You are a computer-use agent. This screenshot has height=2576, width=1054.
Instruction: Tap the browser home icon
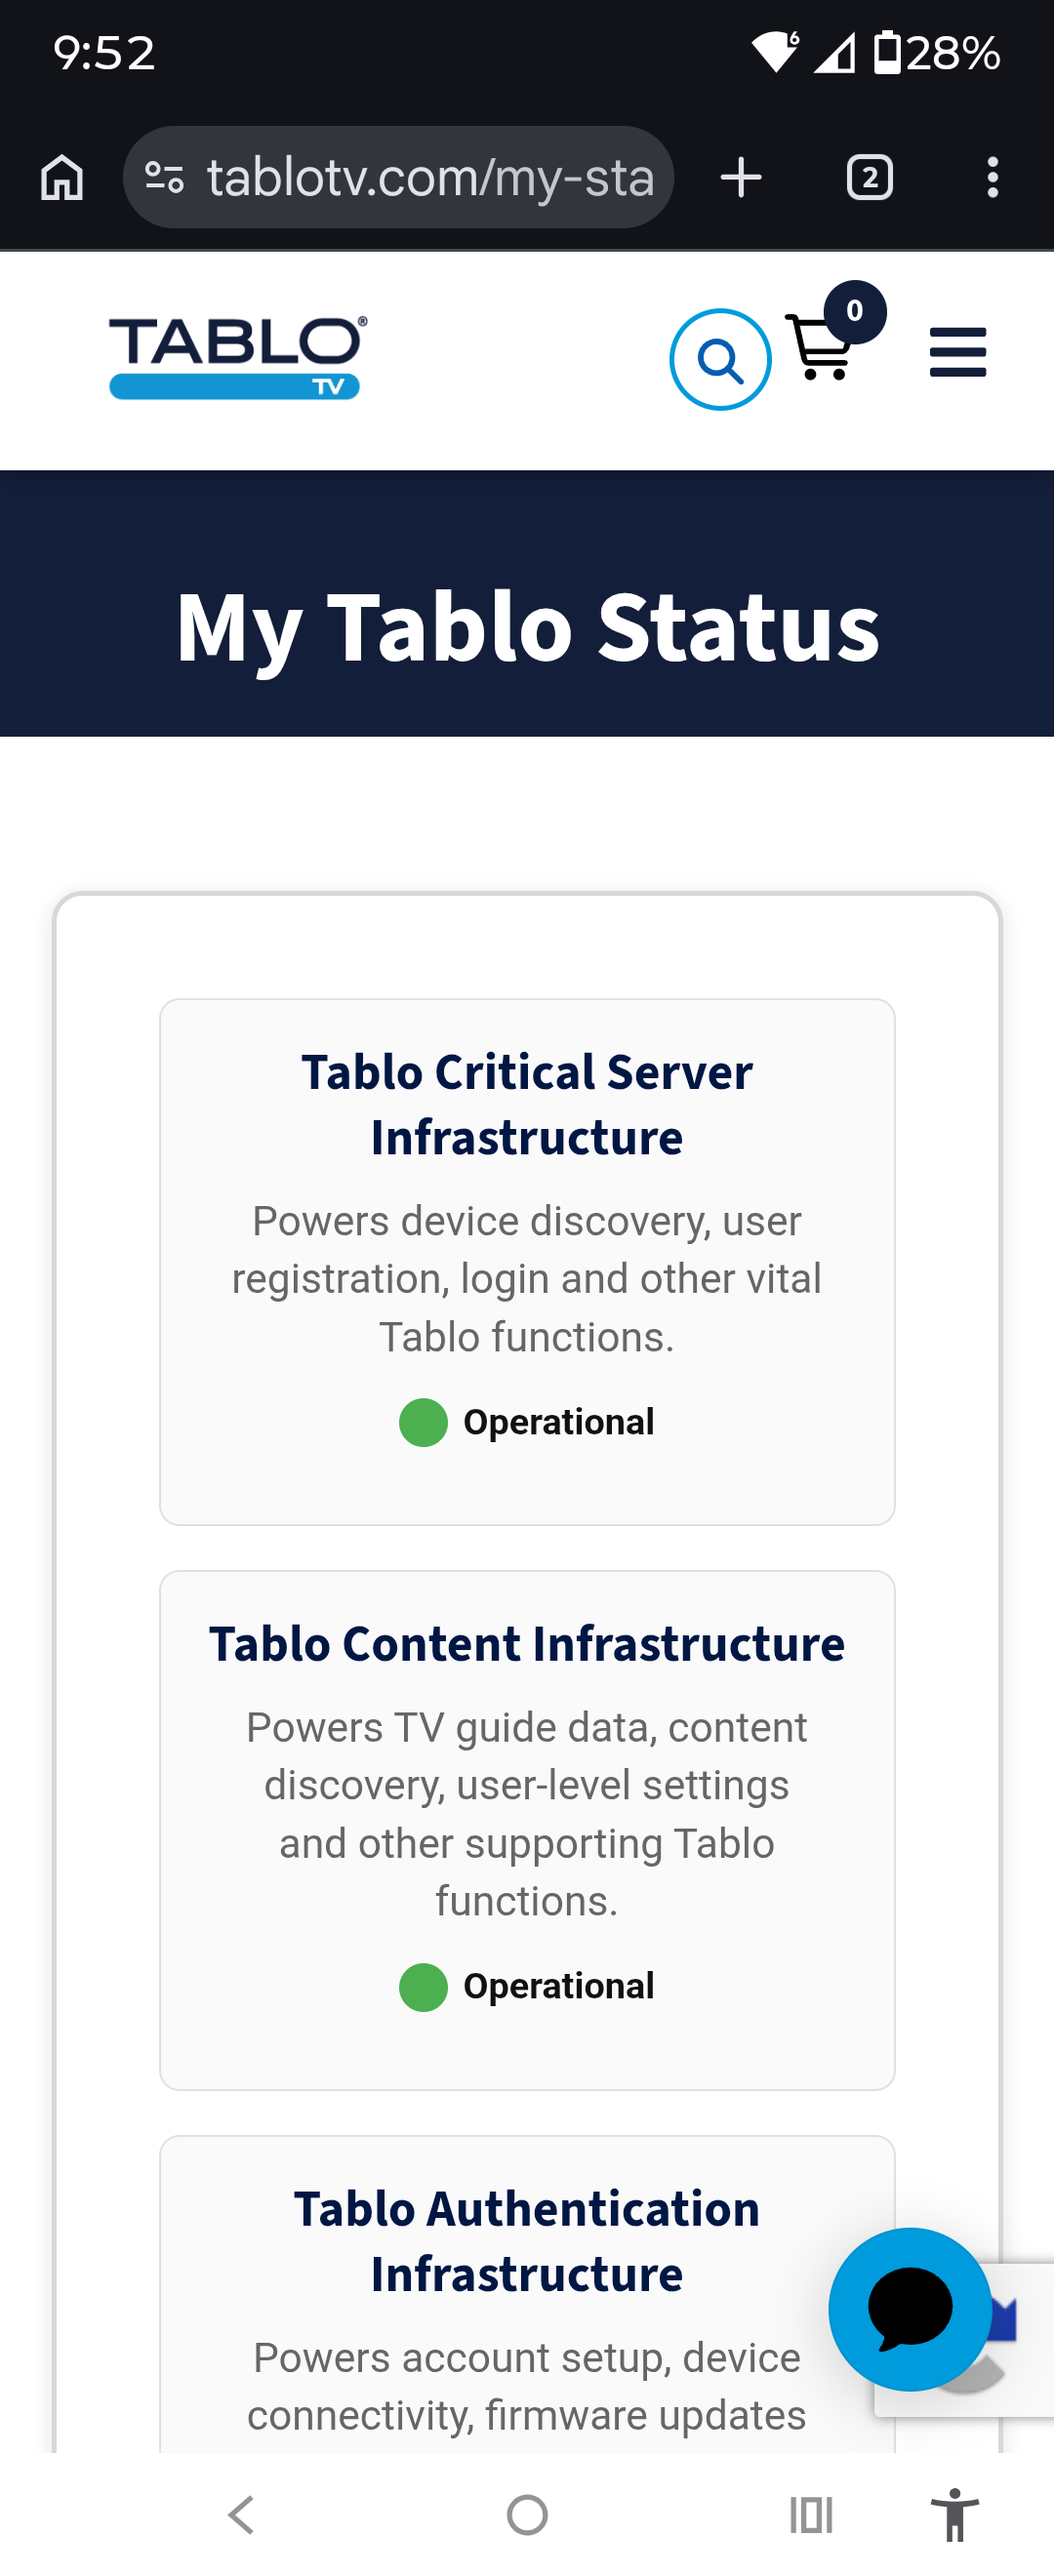pos(62,178)
